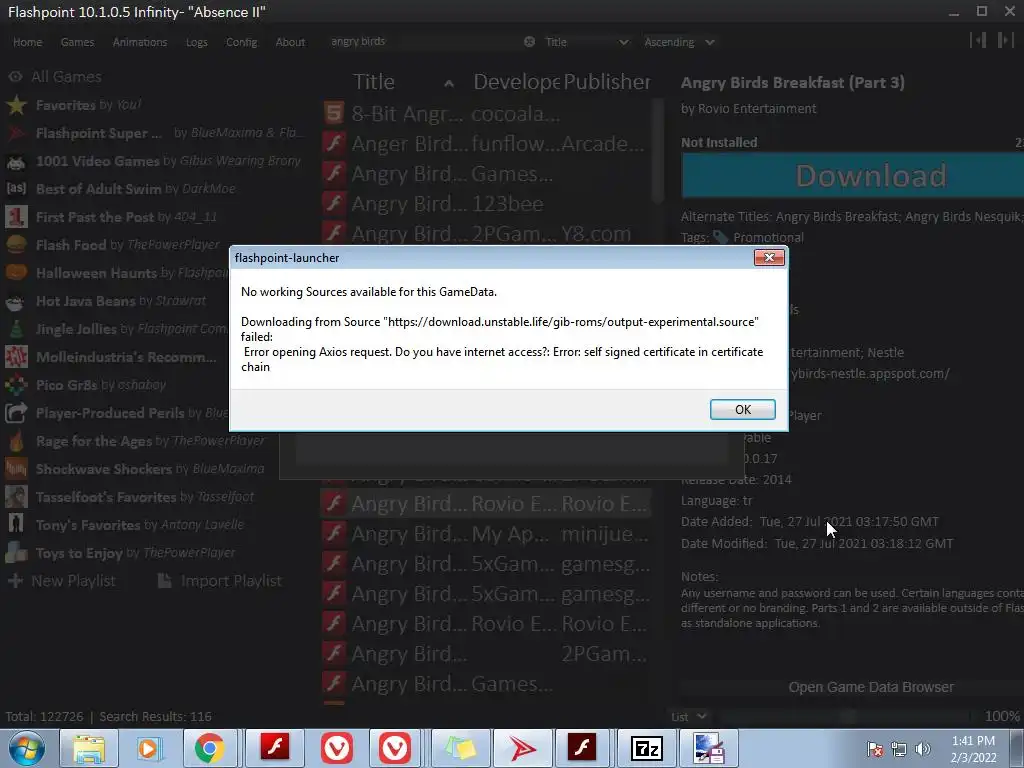Select Molleindustria's Recomm playlist icon
This screenshot has height=768, width=1024.
(16, 357)
